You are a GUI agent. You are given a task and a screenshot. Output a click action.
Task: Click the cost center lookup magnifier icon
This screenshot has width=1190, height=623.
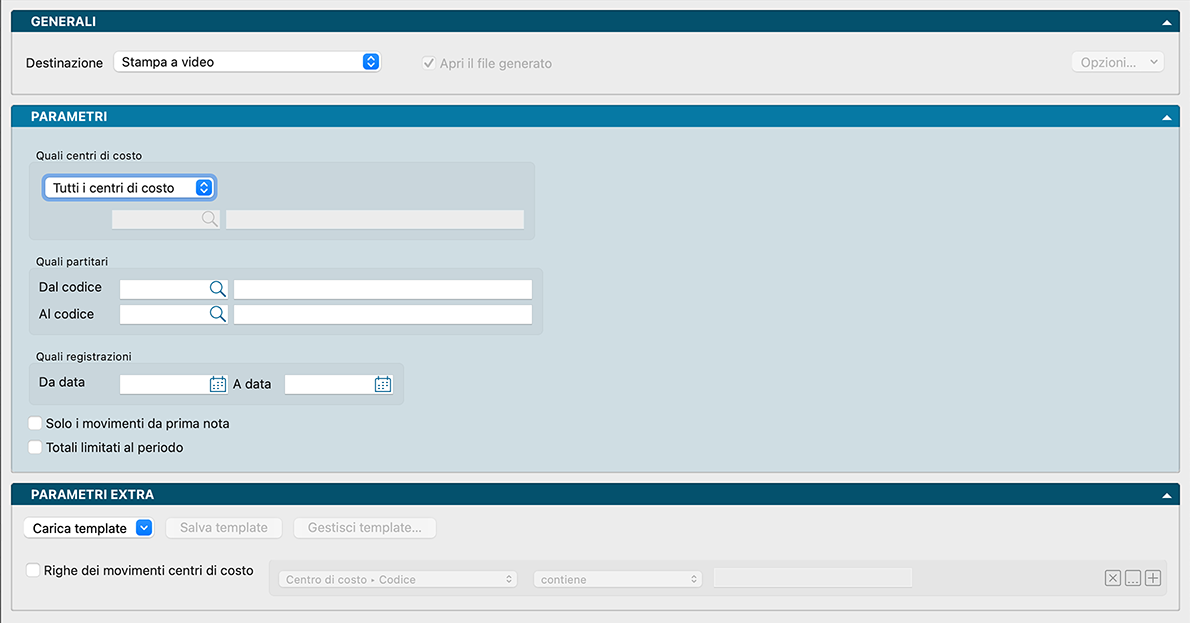(x=209, y=220)
